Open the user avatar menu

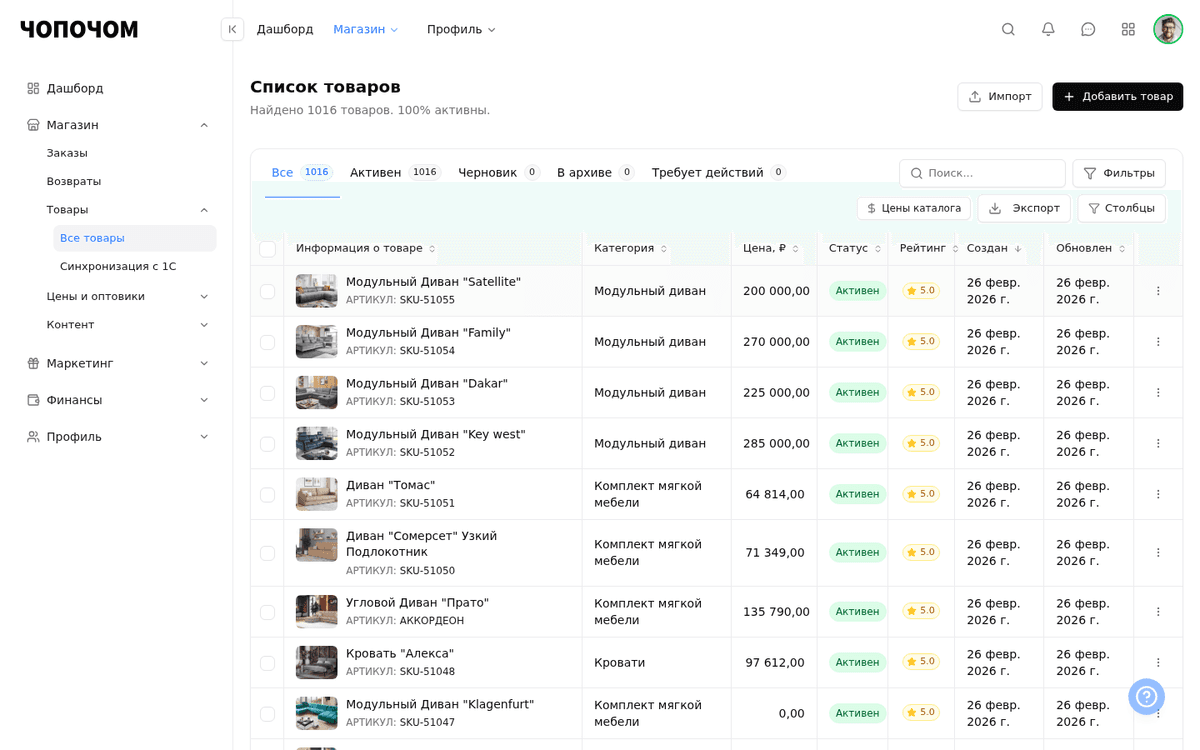click(1168, 29)
